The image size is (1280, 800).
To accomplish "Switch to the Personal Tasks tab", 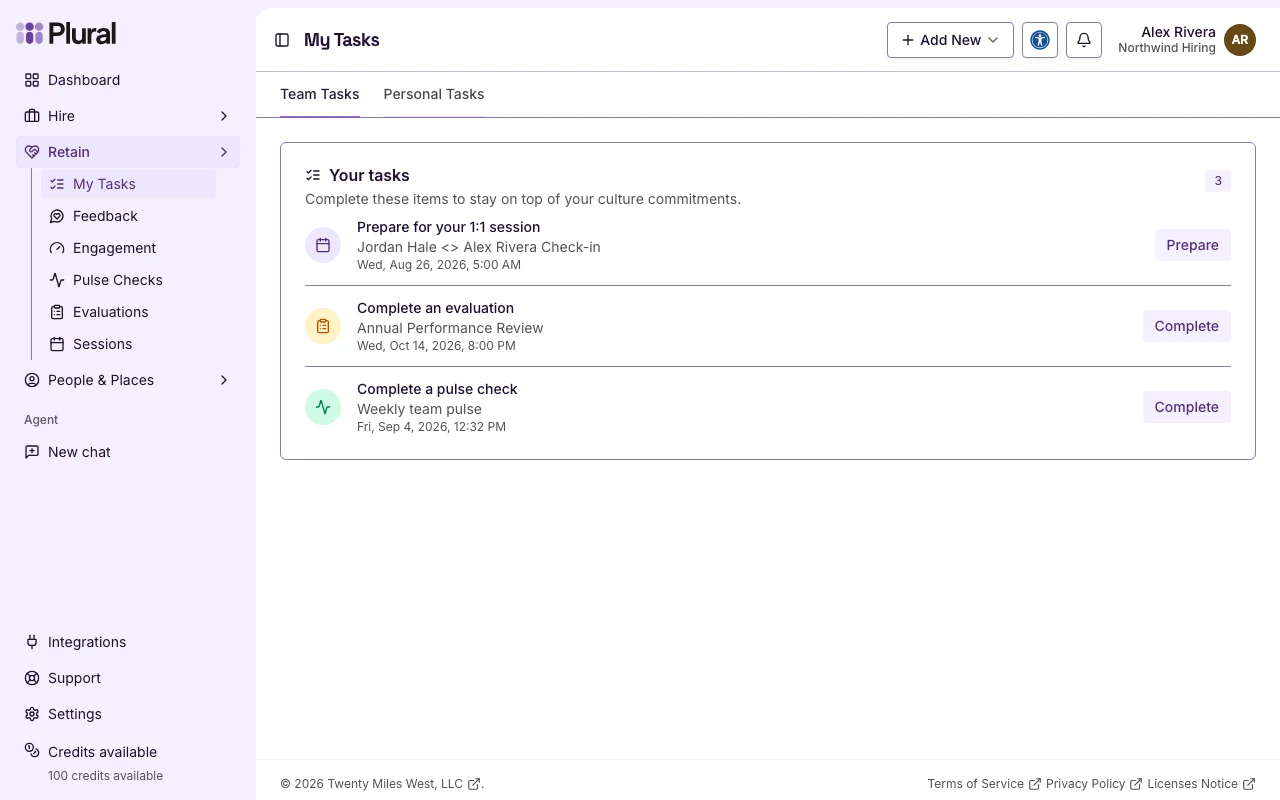I will click(434, 94).
